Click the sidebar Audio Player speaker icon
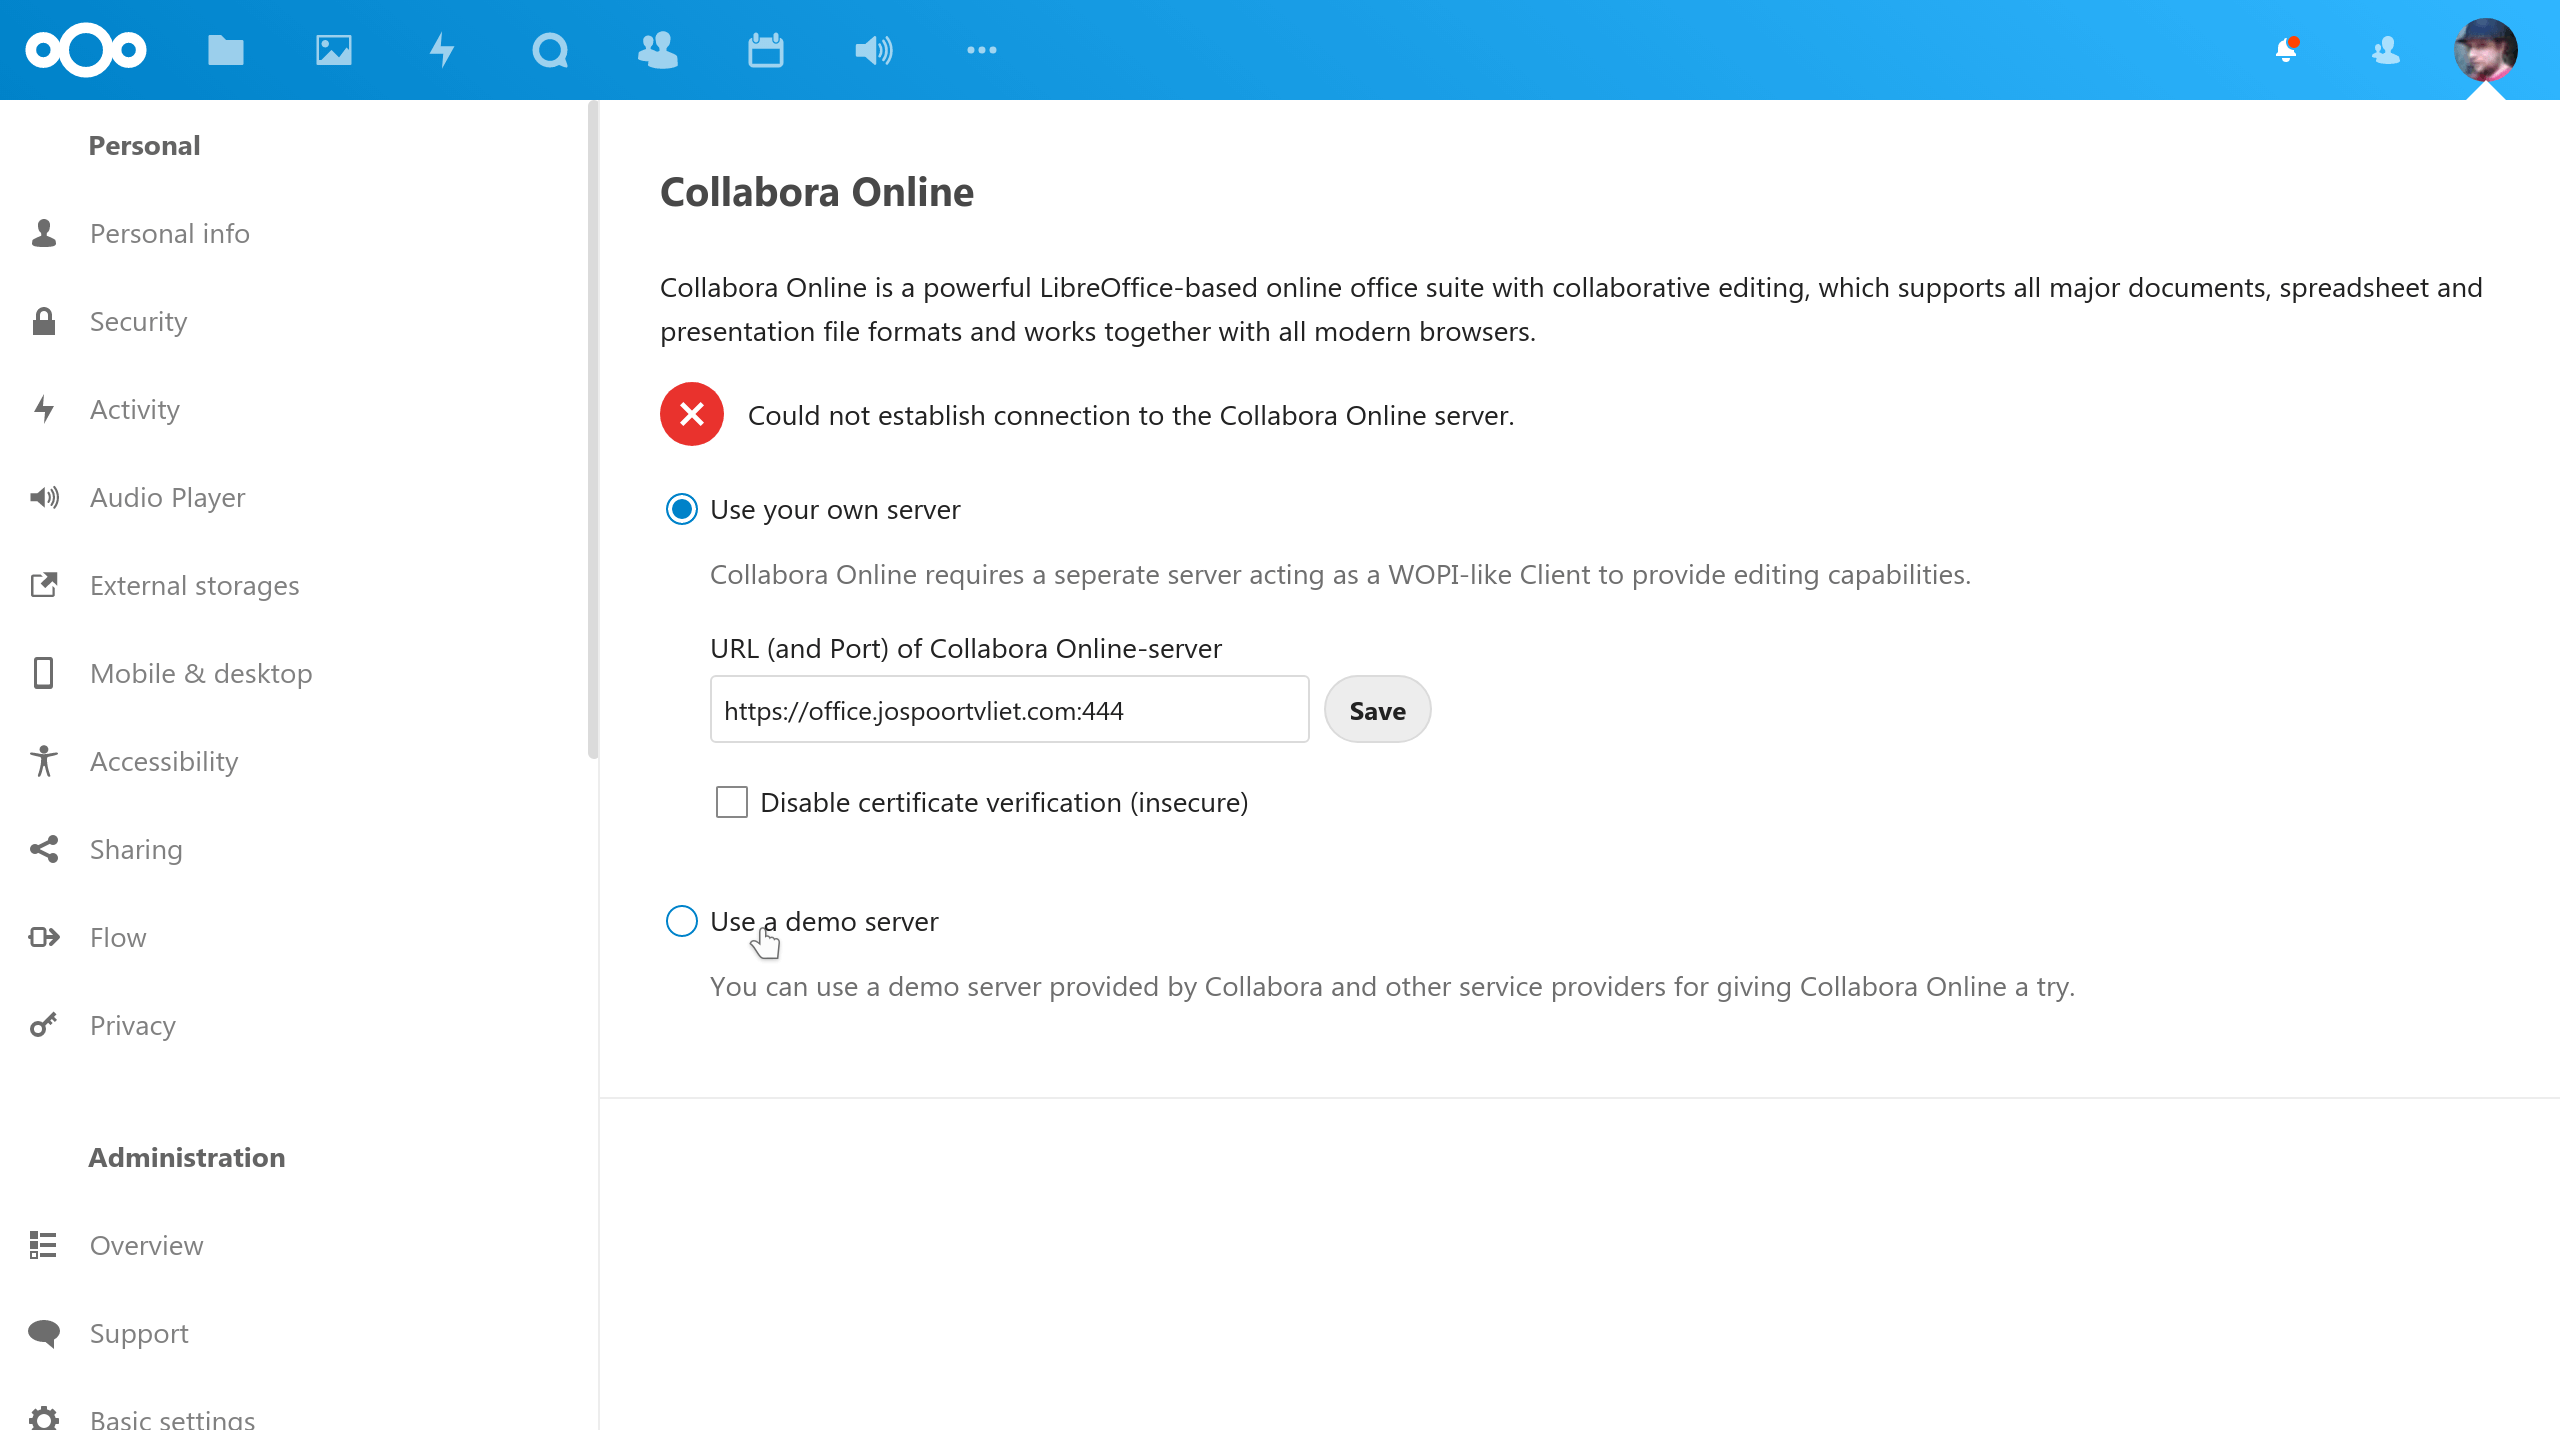The image size is (2560, 1440). click(x=44, y=497)
